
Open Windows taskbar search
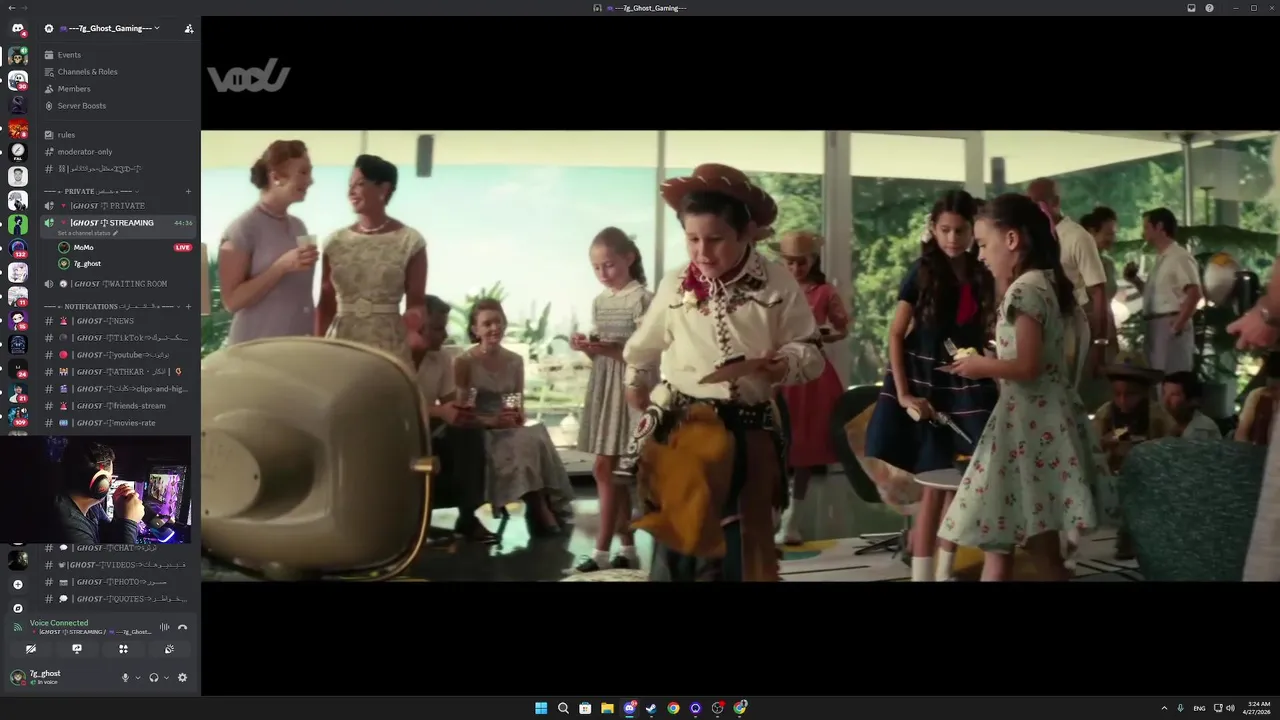tap(563, 708)
